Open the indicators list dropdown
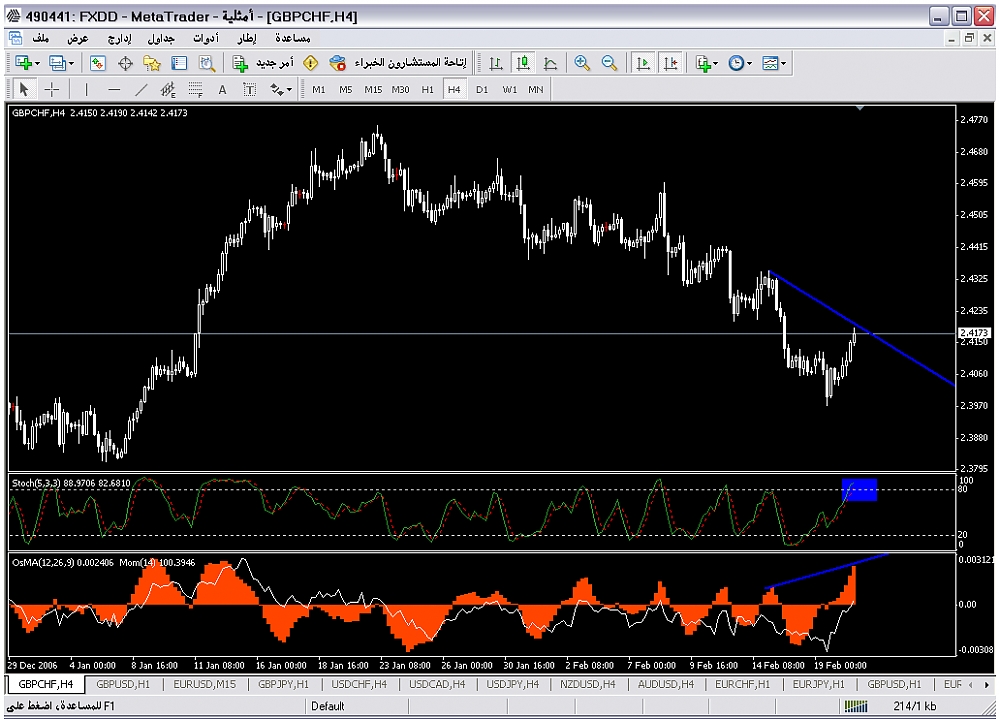This screenshot has height=719, width=1000. pos(716,63)
